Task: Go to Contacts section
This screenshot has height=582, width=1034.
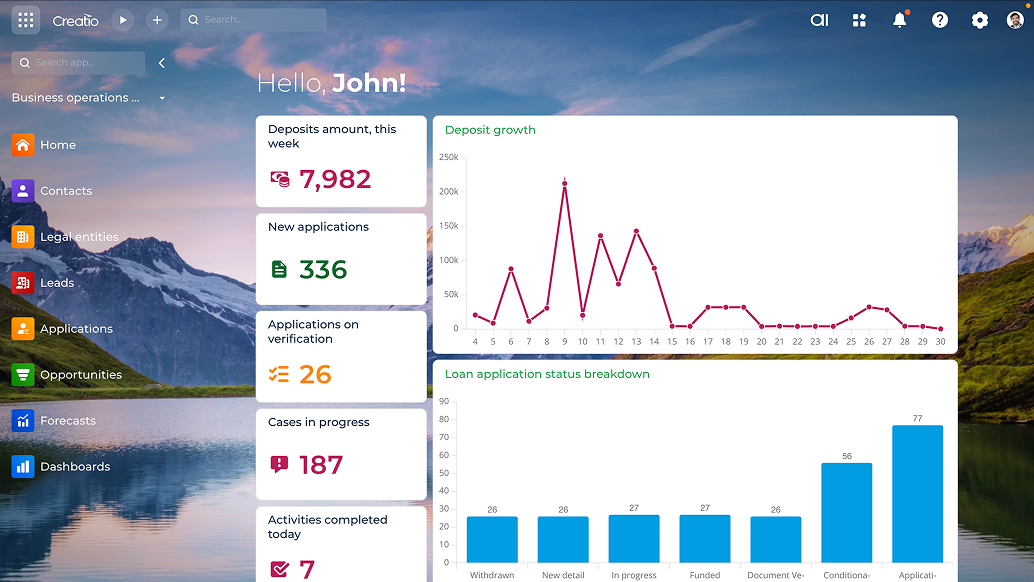Action: coord(66,191)
